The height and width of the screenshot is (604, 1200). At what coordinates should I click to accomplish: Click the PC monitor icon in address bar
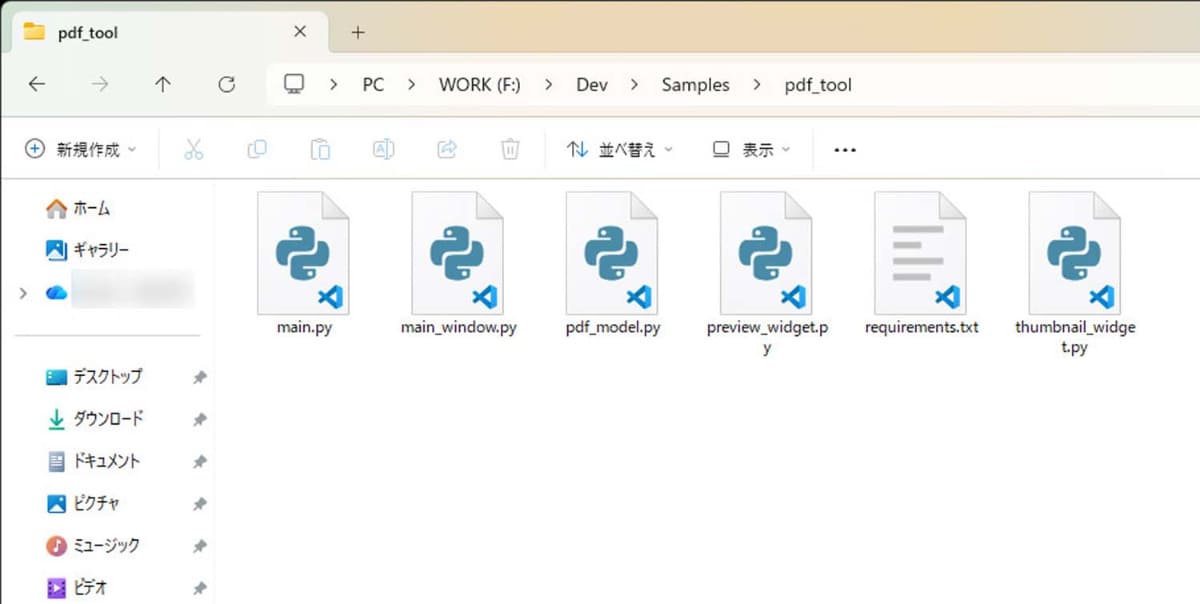[x=294, y=84]
